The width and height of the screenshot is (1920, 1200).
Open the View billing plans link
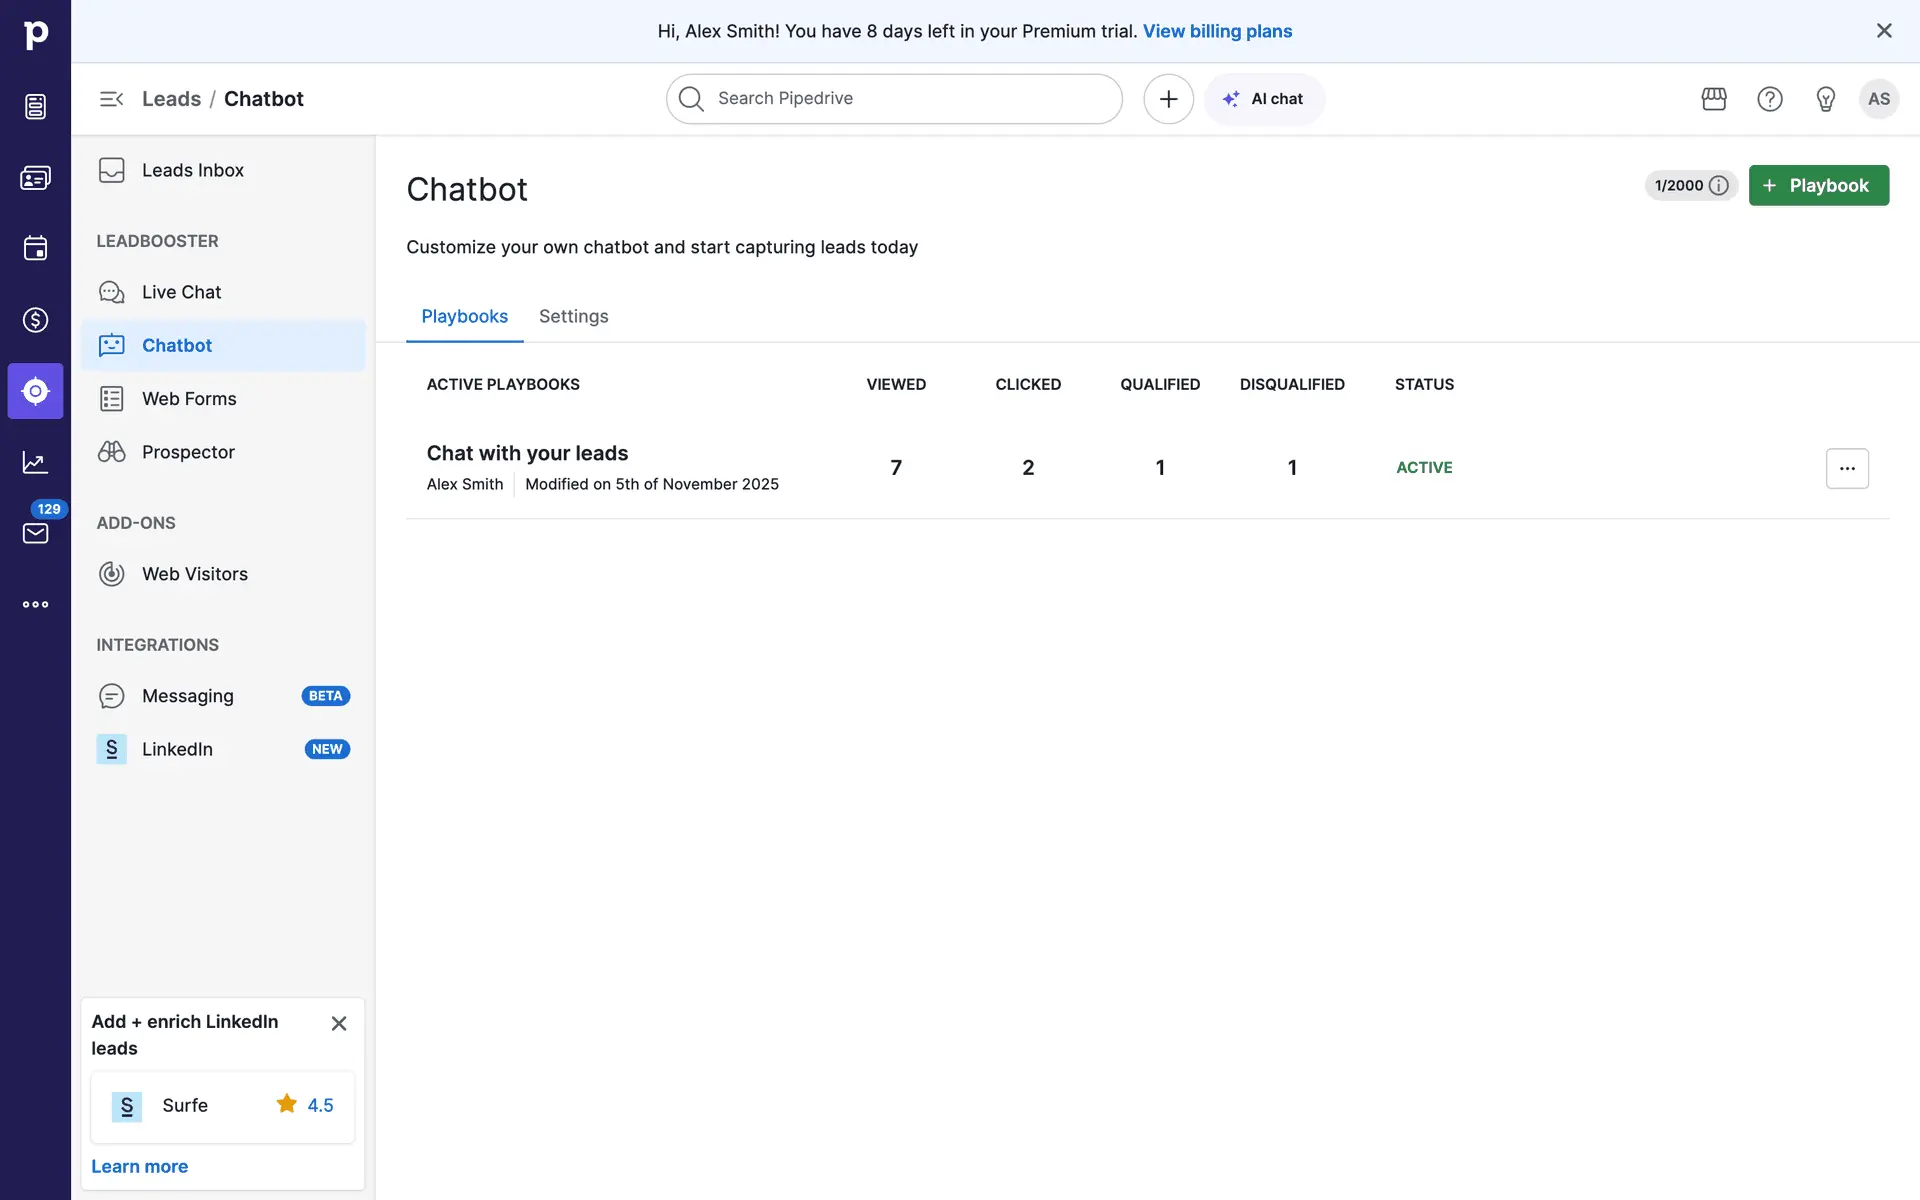tap(1217, 31)
